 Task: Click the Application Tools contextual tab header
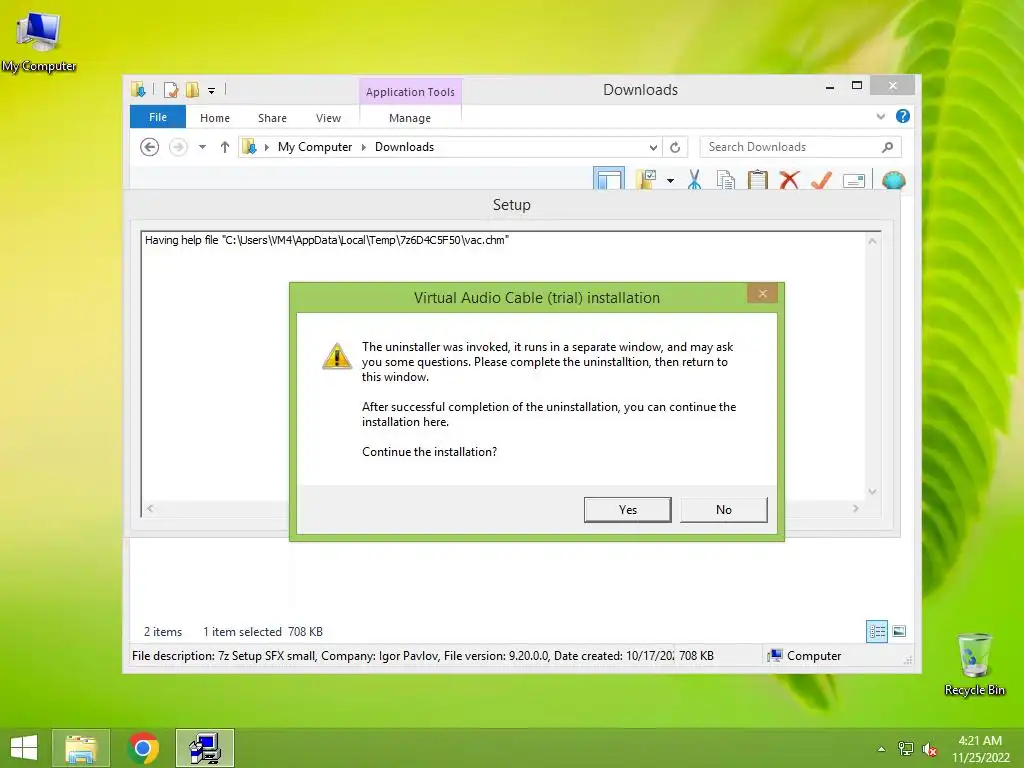tap(410, 91)
